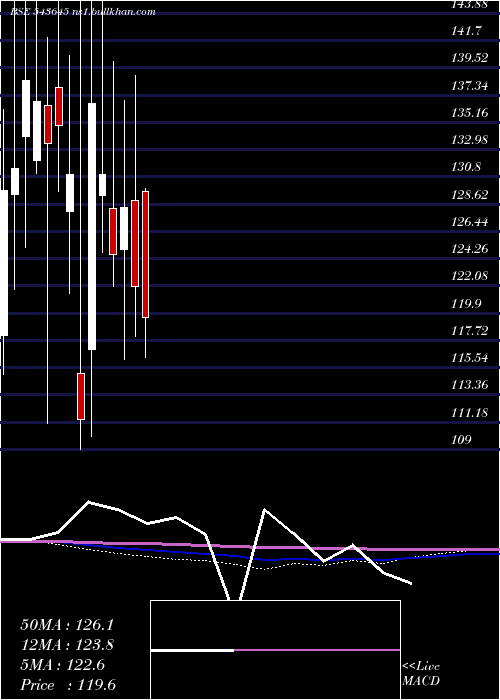Click the 119.9 price axis label
The width and height of the screenshot is (500, 700).
(x=467, y=304)
